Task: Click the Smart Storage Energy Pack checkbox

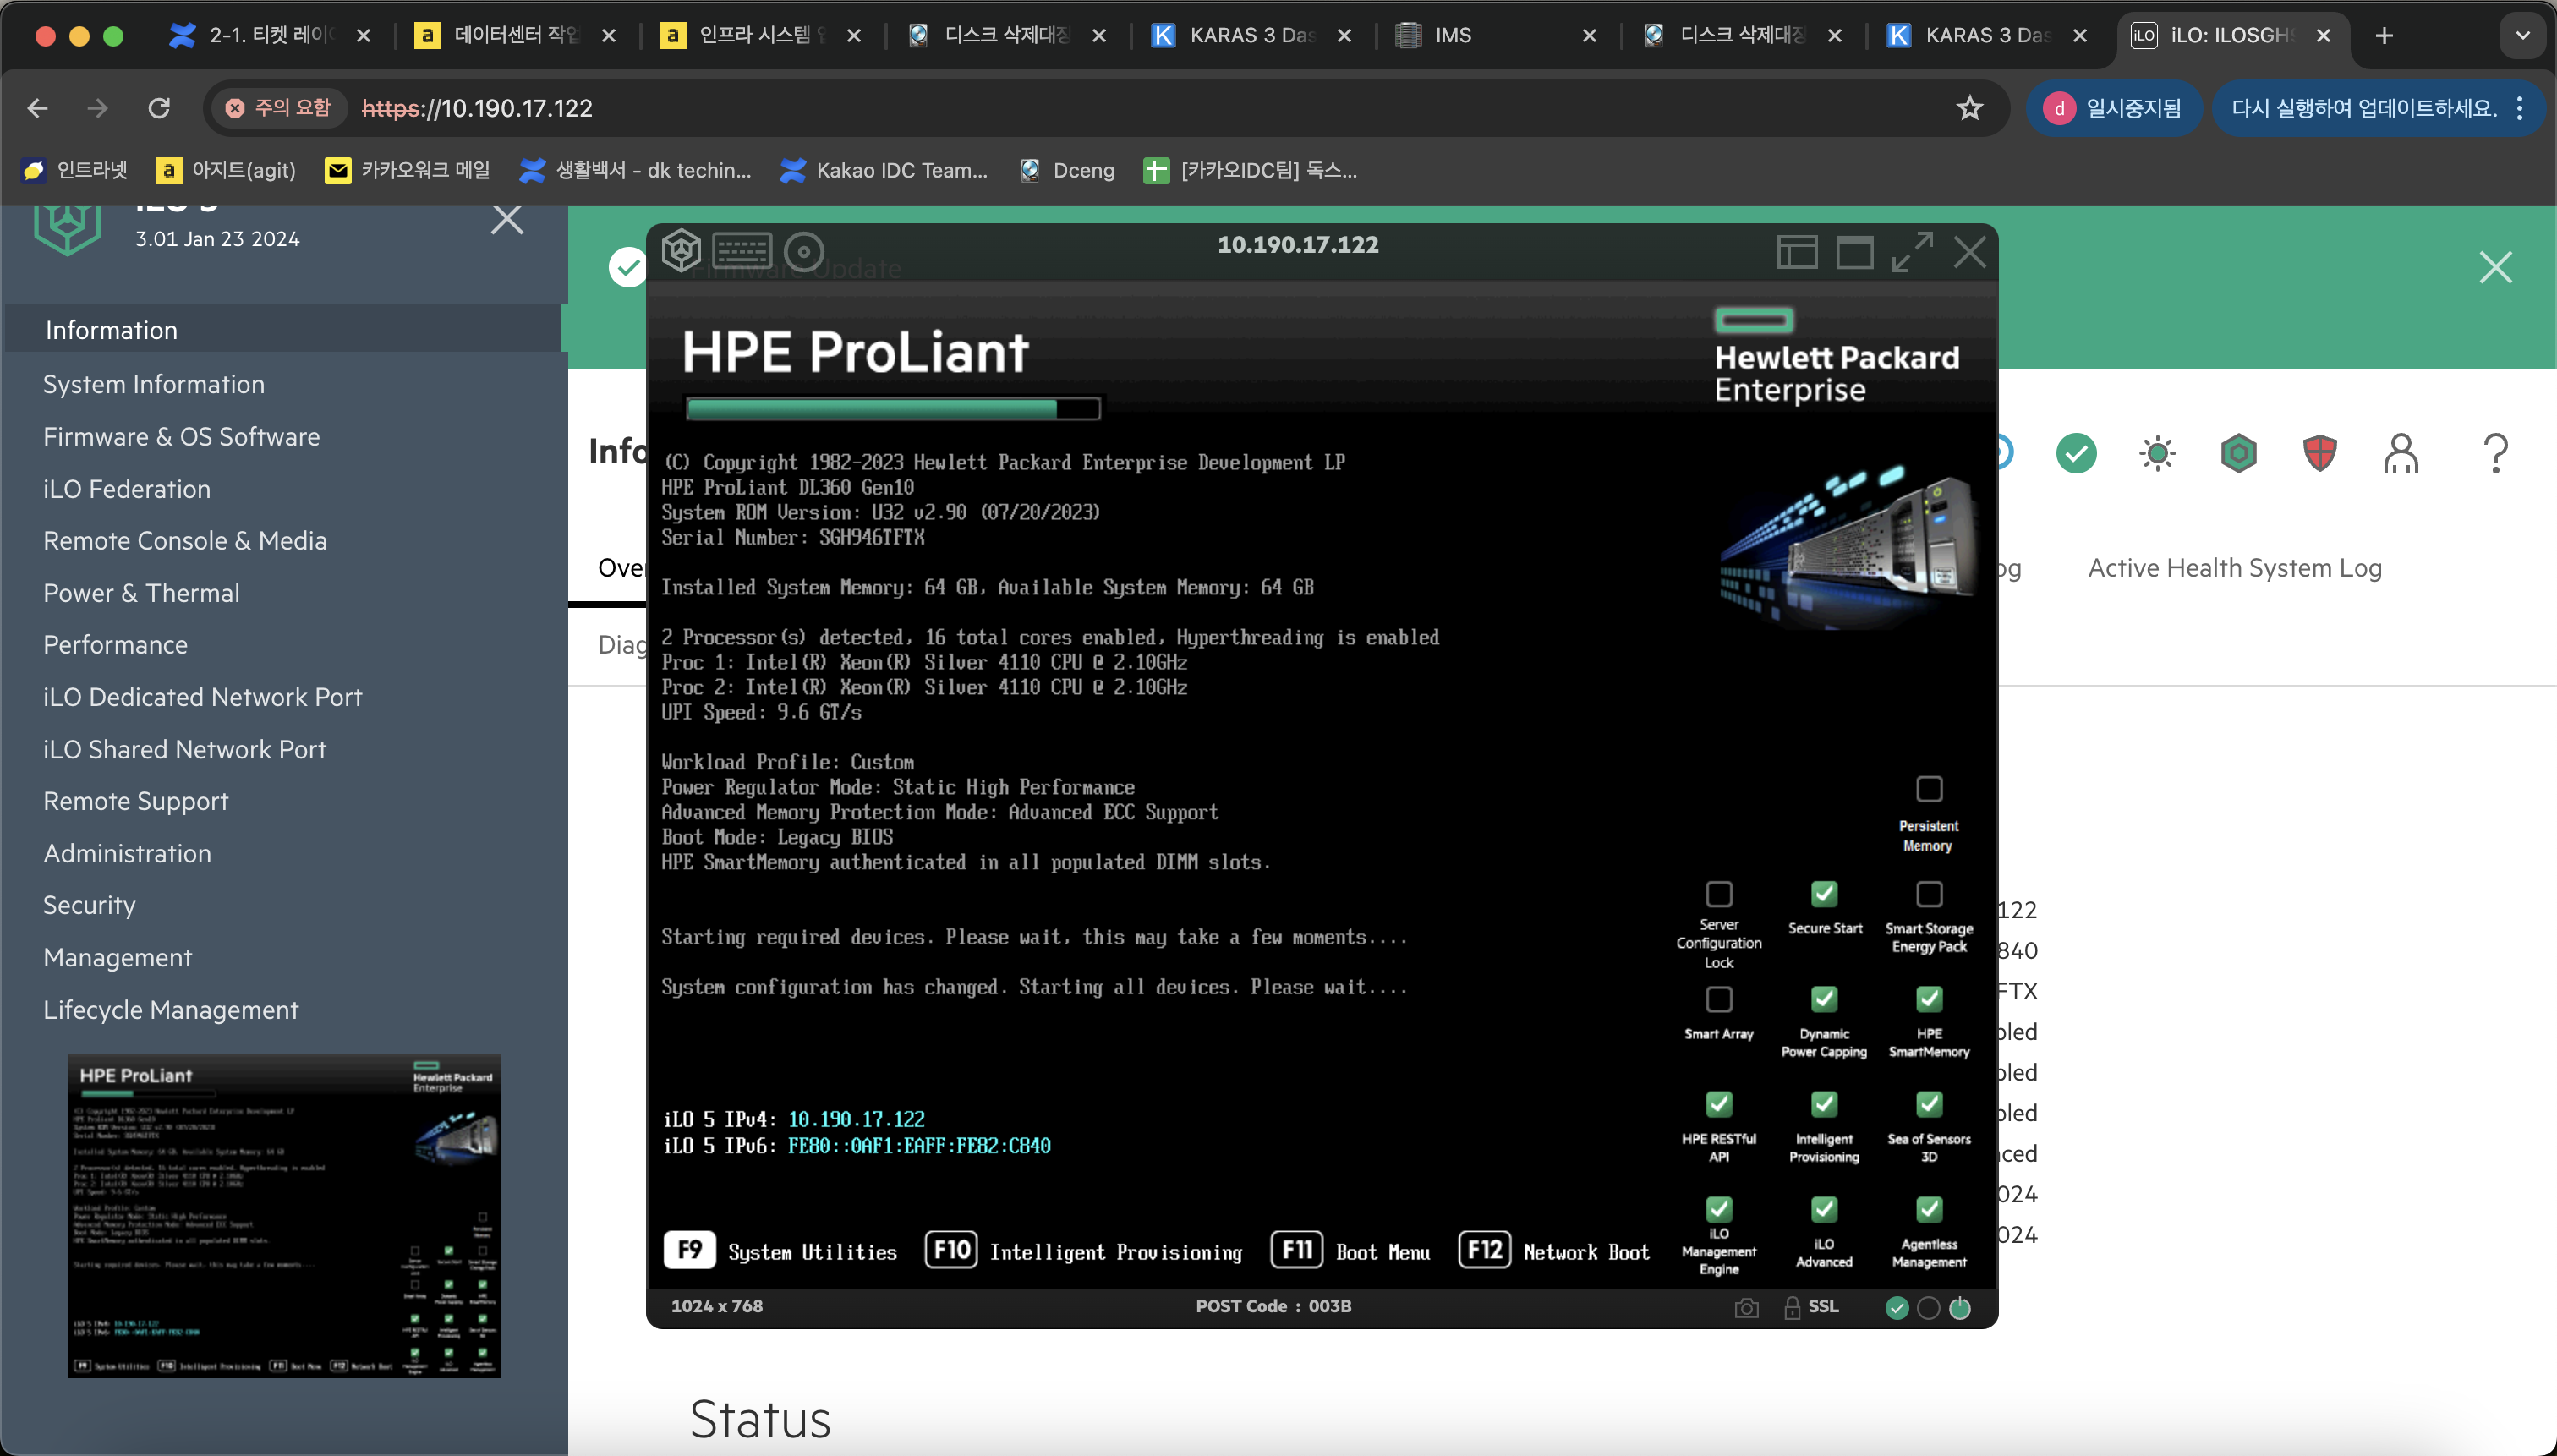Action: coord(1929,893)
